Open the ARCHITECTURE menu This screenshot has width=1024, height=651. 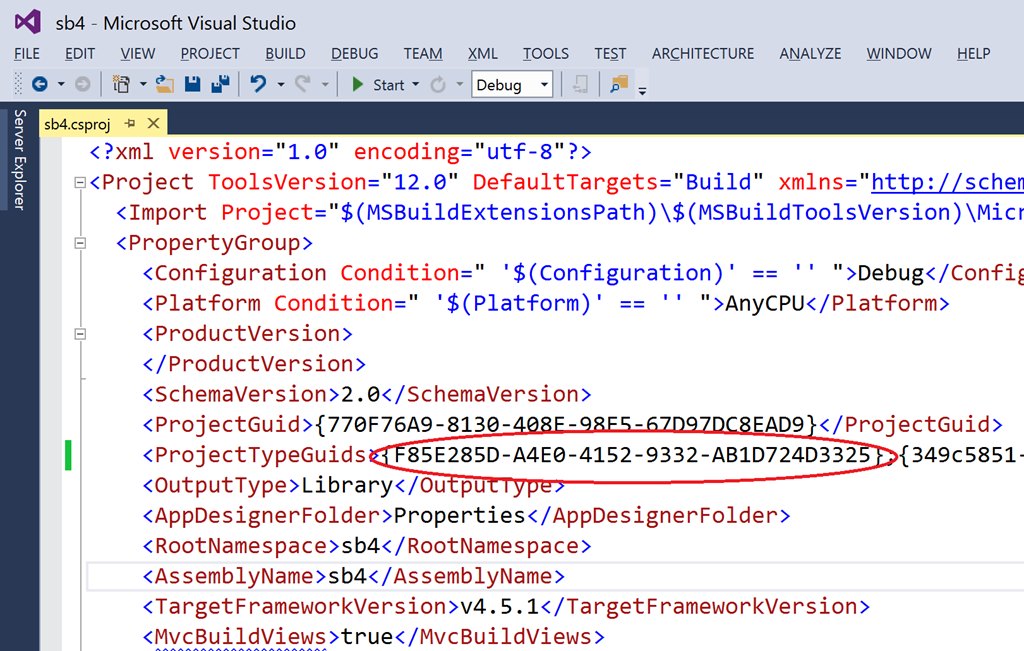tap(703, 54)
